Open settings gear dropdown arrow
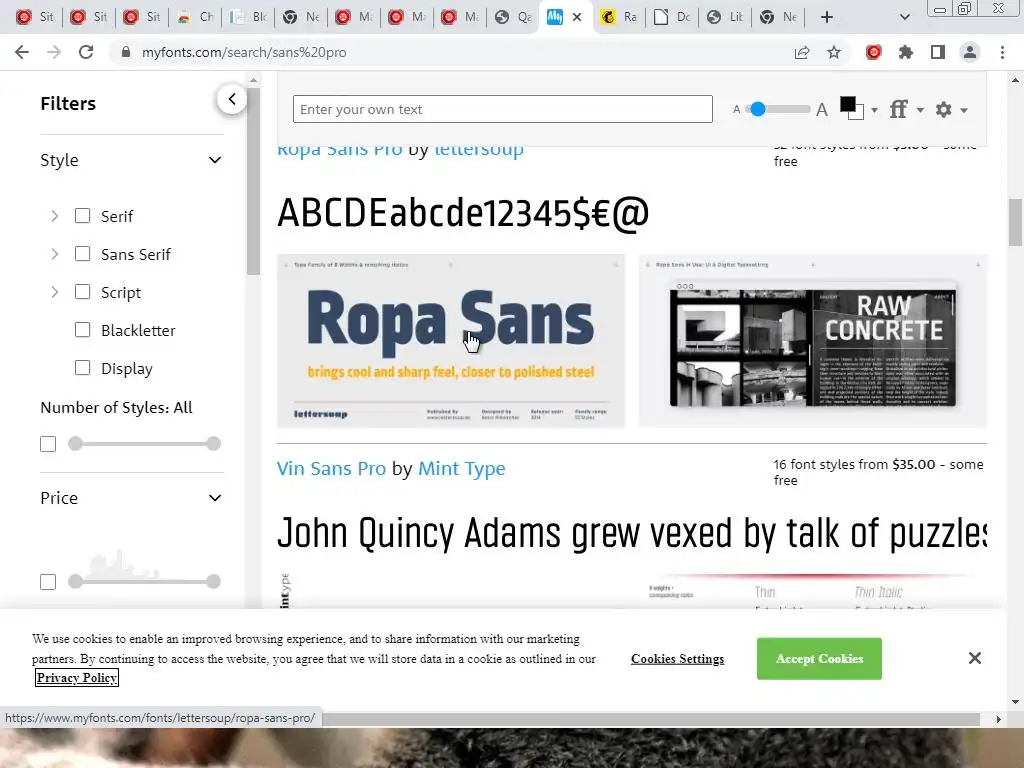The height and width of the screenshot is (768, 1024). [964, 110]
